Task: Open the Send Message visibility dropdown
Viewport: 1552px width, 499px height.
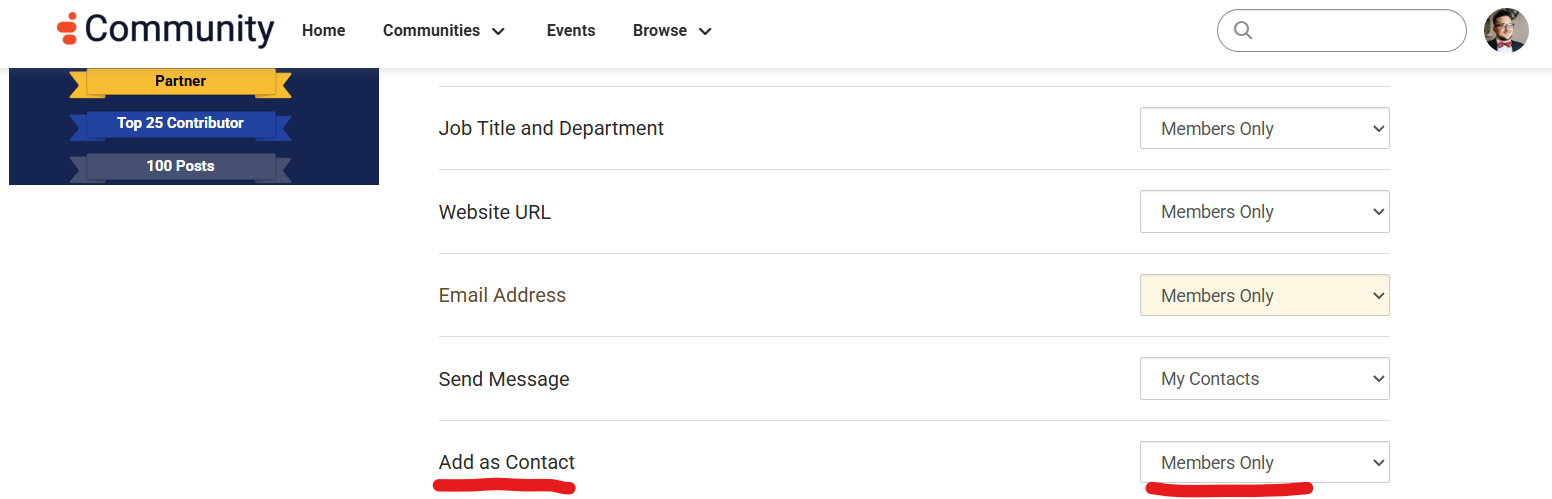Action: [x=1264, y=379]
